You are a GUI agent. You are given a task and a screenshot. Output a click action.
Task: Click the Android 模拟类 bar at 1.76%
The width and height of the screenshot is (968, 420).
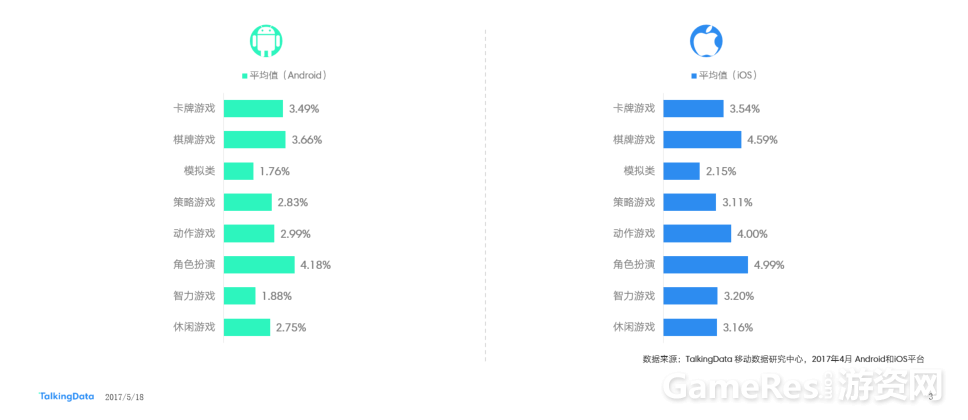[238, 171]
